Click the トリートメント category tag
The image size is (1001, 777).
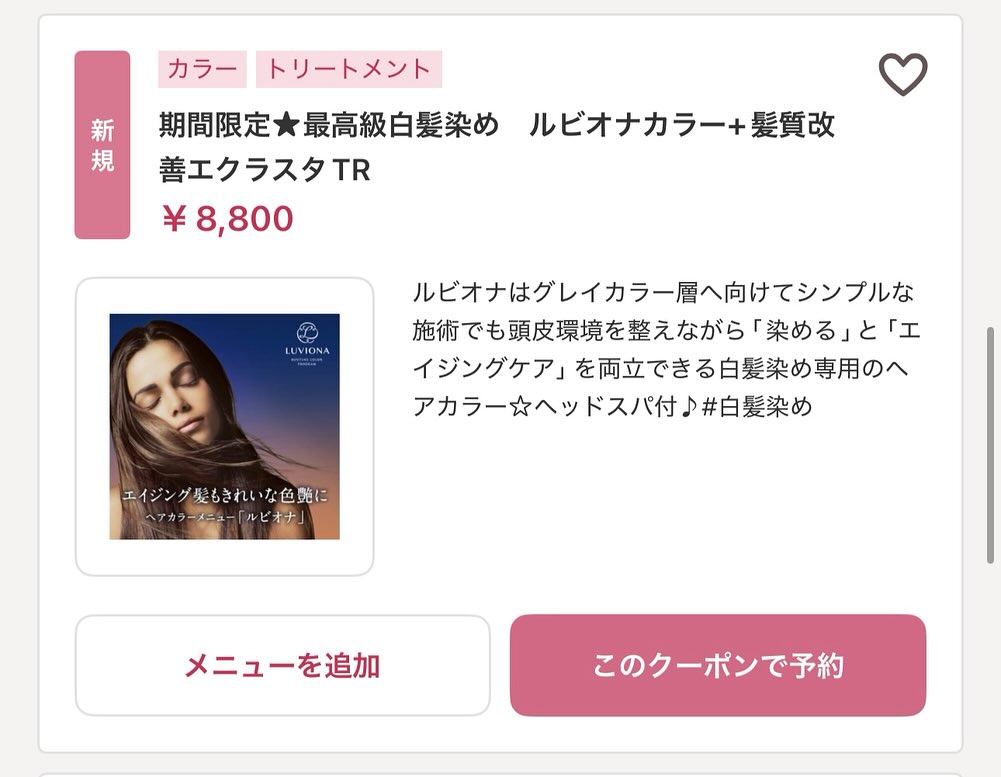tap(349, 69)
